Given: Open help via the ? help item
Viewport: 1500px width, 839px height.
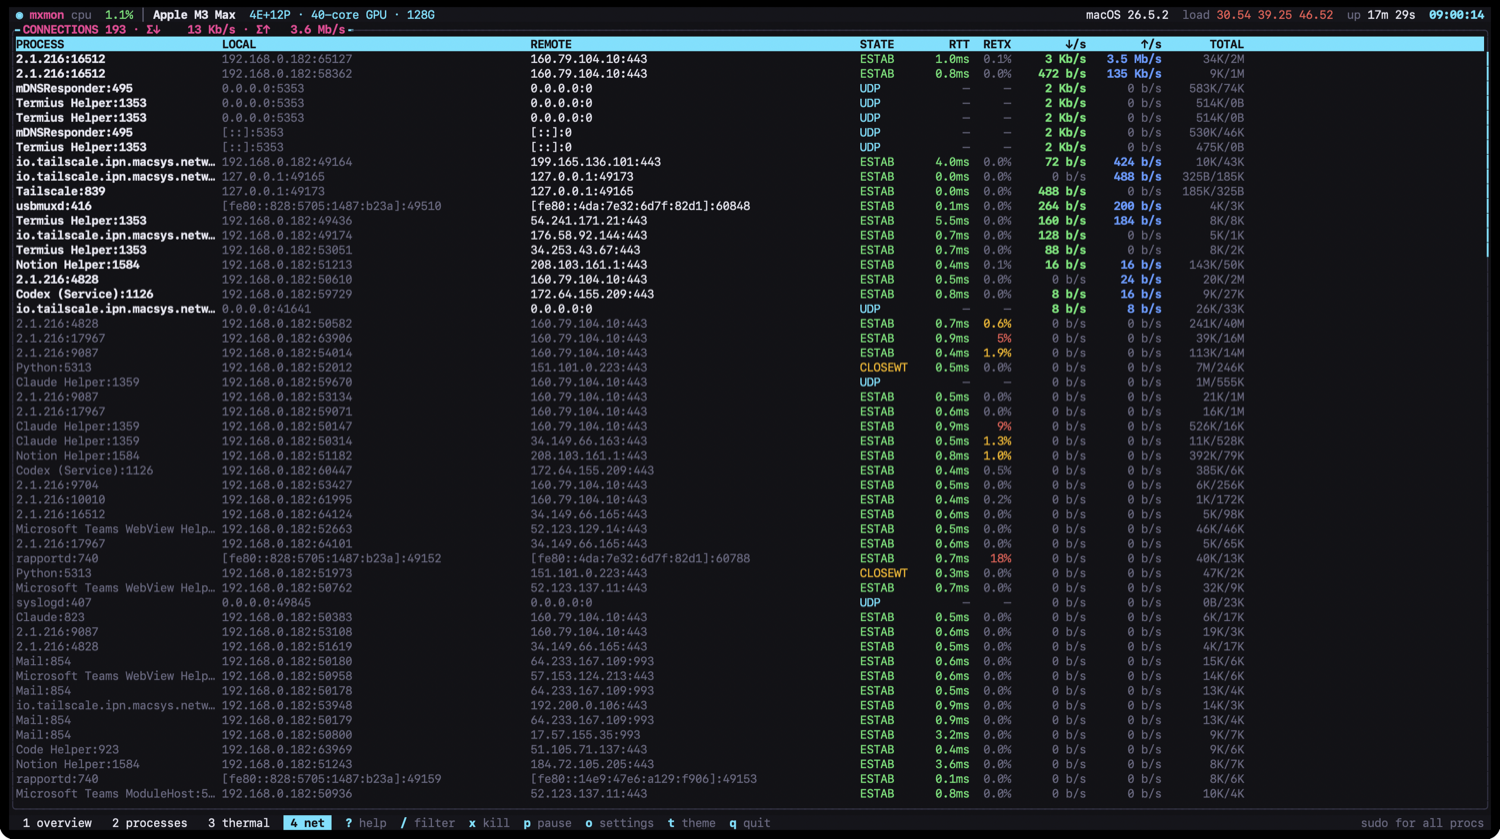Looking at the screenshot, I should point(366,823).
